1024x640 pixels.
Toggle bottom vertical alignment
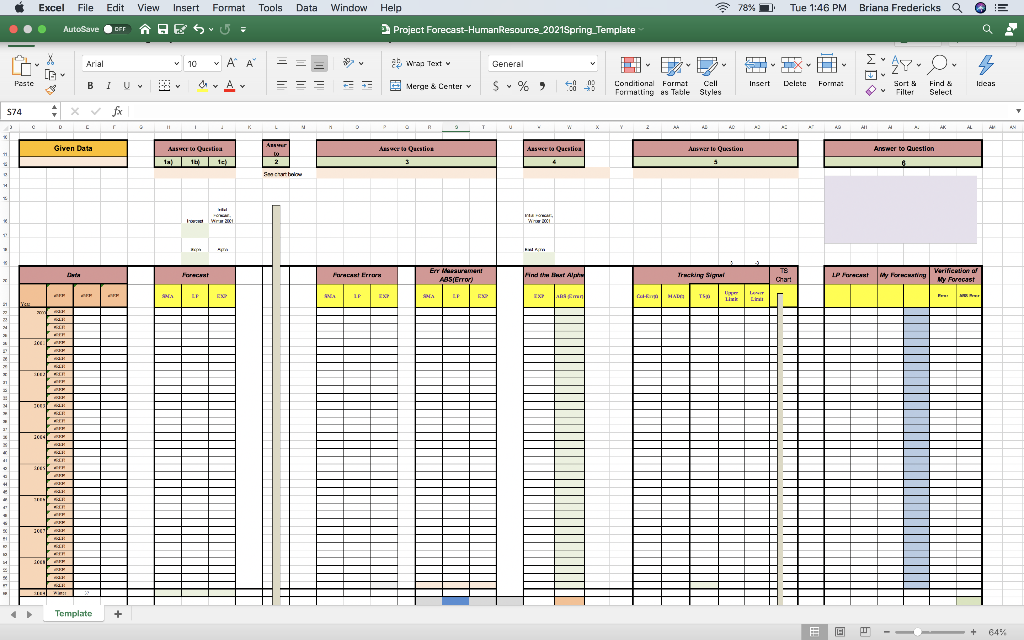click(319, 63)
